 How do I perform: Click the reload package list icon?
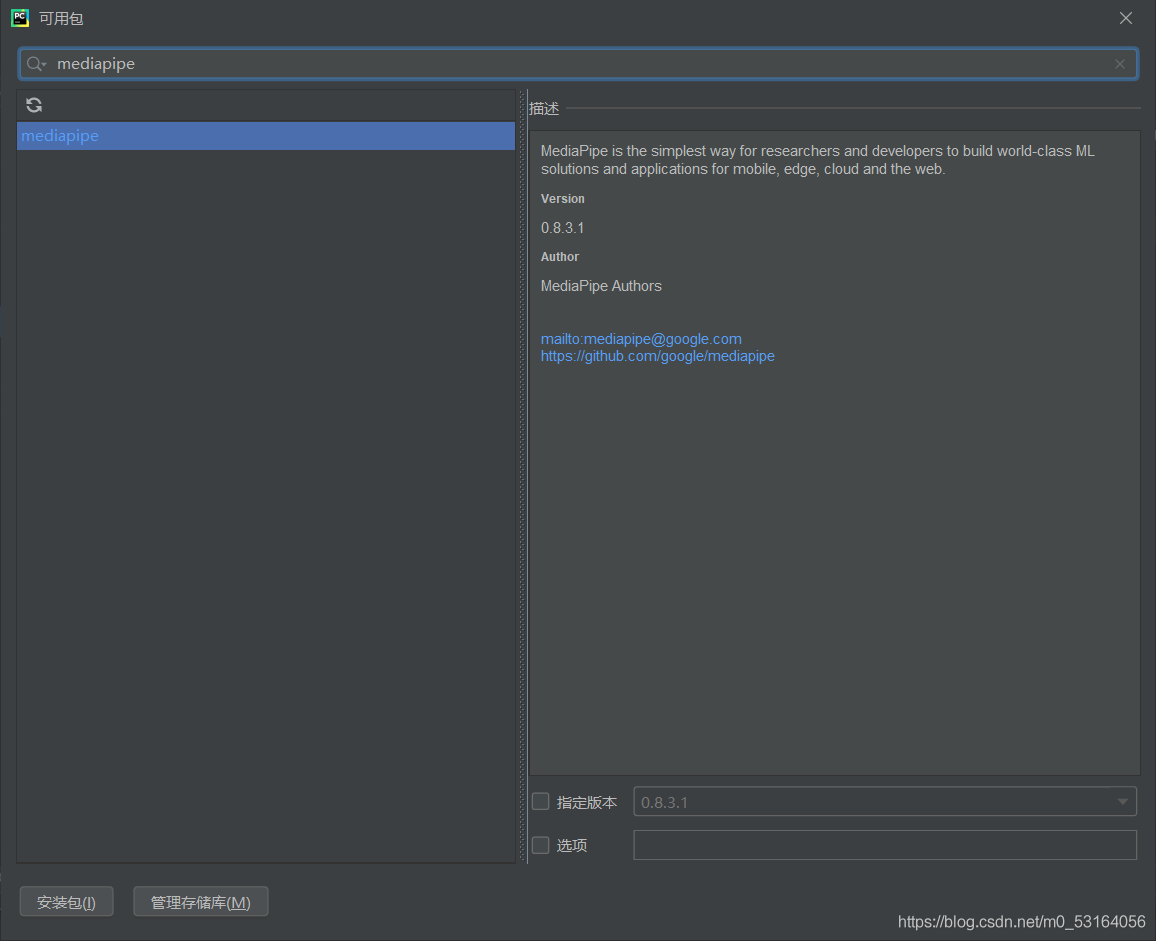(x=34, y=105)
